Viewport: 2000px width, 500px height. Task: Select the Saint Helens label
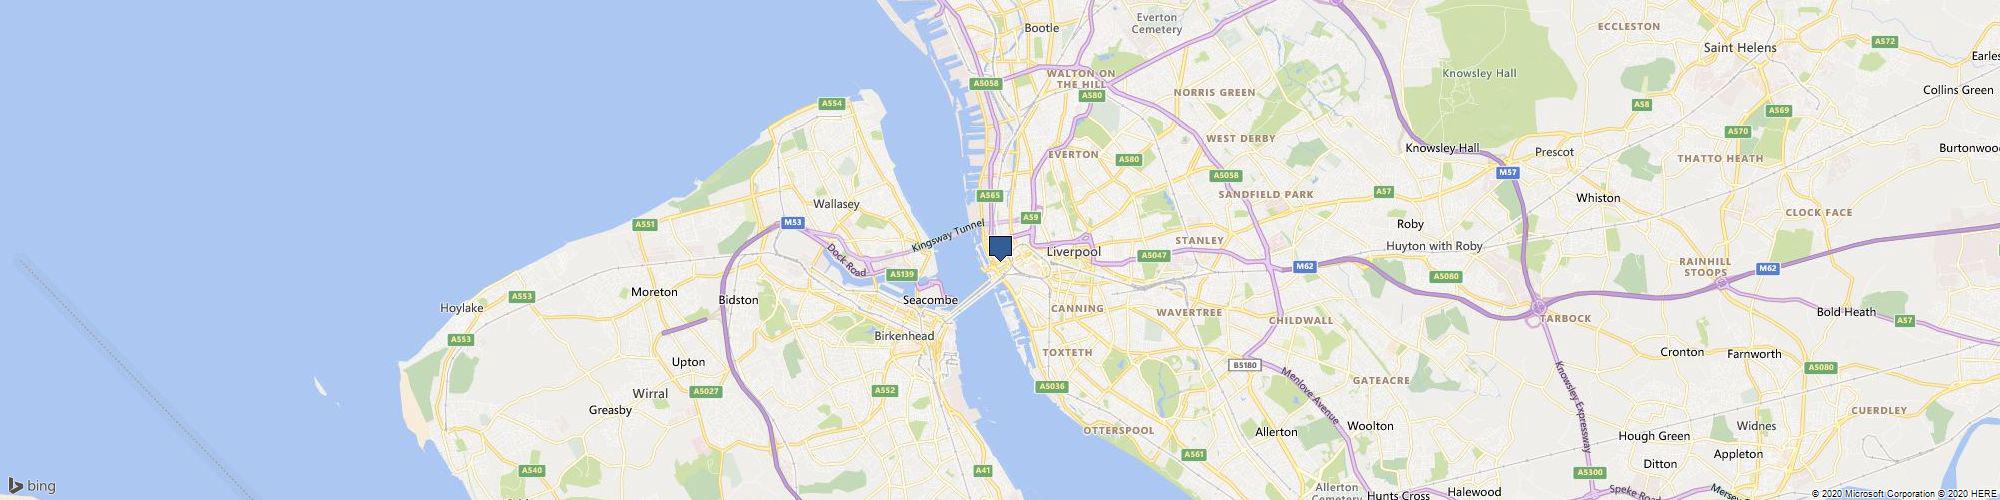point(1740,48)
